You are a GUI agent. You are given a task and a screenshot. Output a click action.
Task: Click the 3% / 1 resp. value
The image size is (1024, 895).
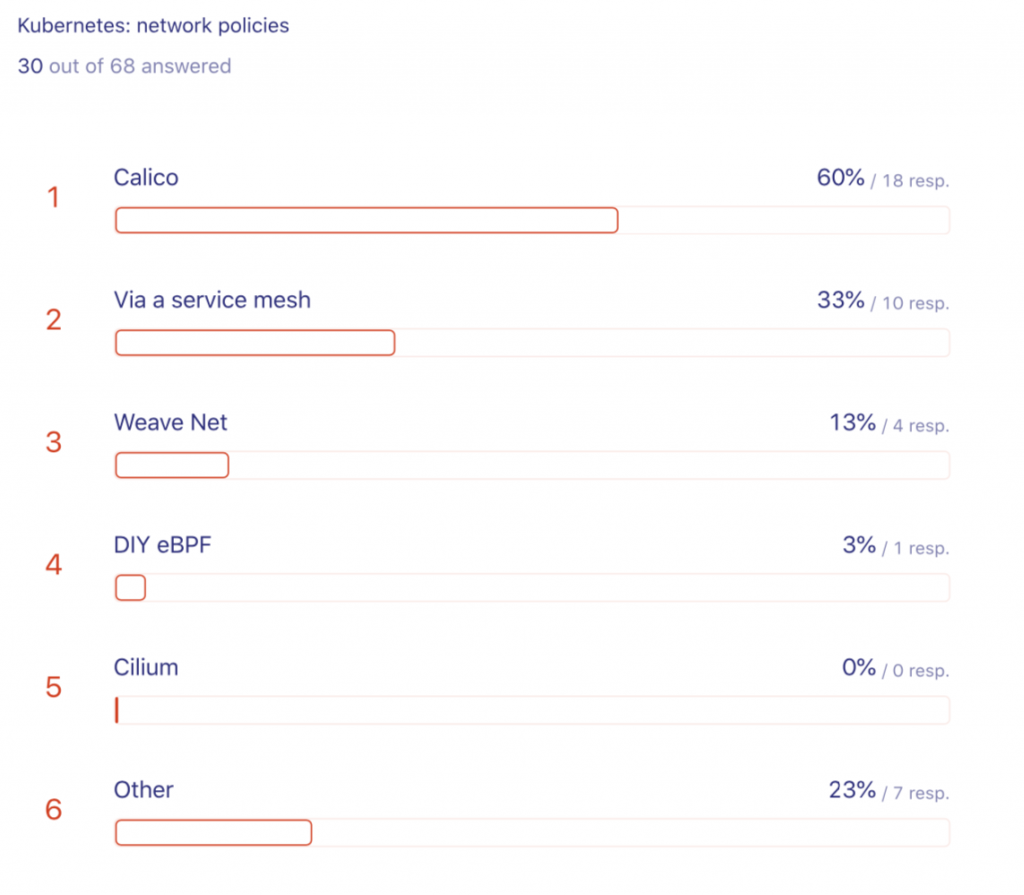click(x=895, y=546)
